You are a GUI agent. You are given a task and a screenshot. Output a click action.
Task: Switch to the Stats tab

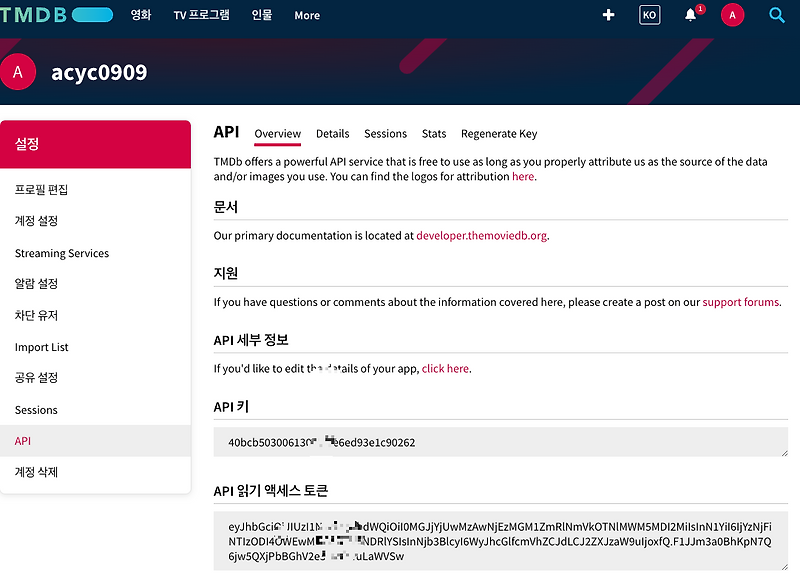[x=434, y=134]
